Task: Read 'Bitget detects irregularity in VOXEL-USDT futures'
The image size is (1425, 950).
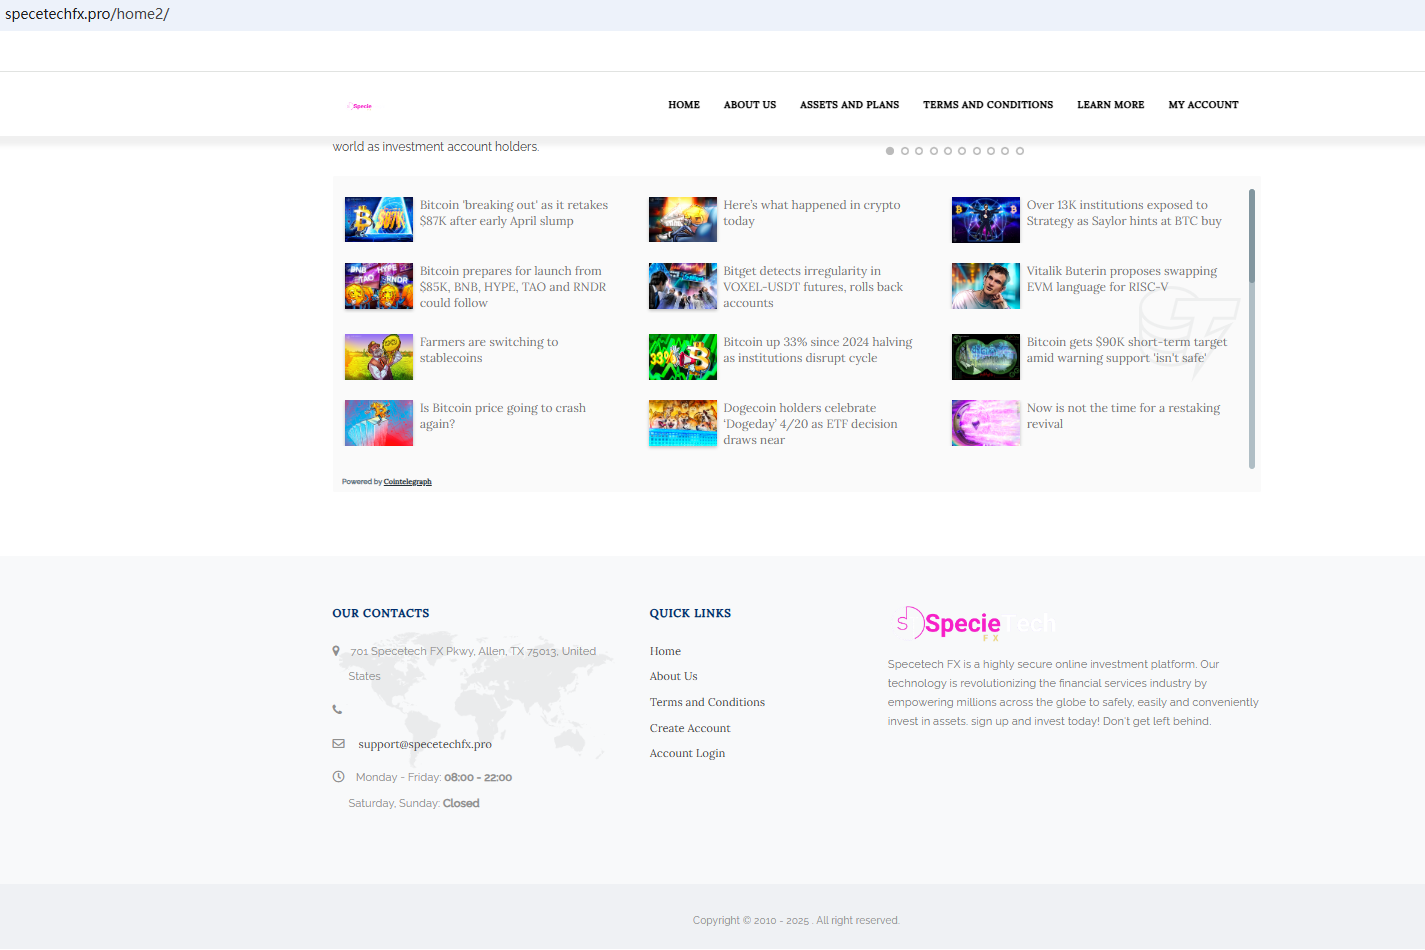Action: 813,287
